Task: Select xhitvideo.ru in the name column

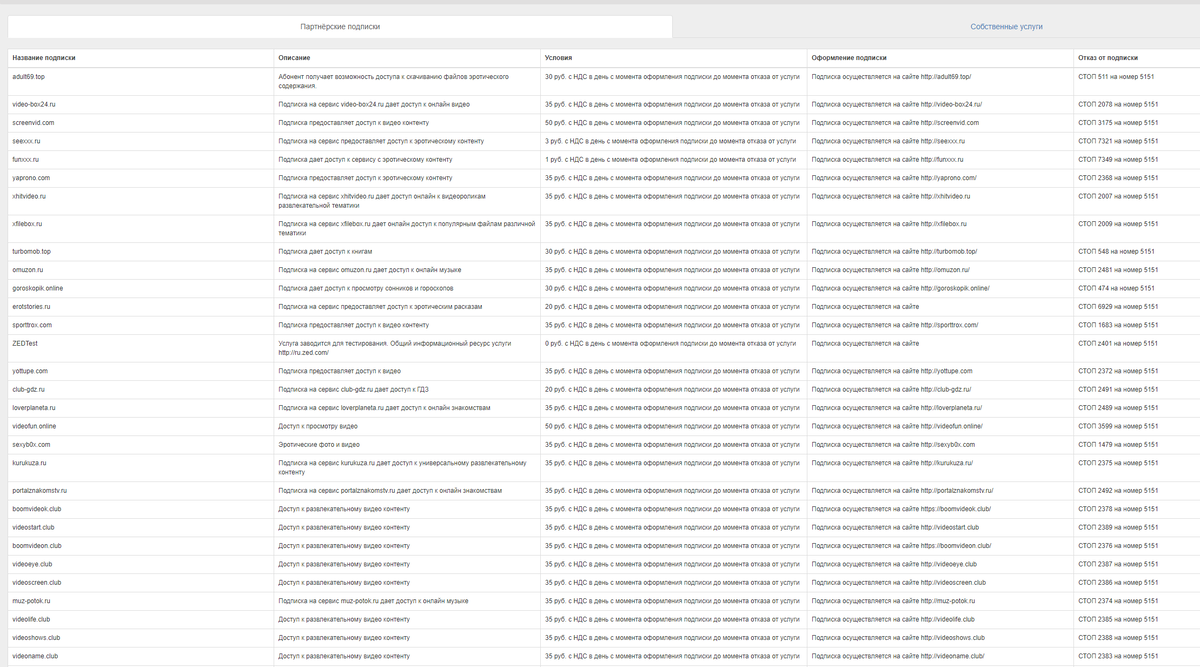Action: 29,196
